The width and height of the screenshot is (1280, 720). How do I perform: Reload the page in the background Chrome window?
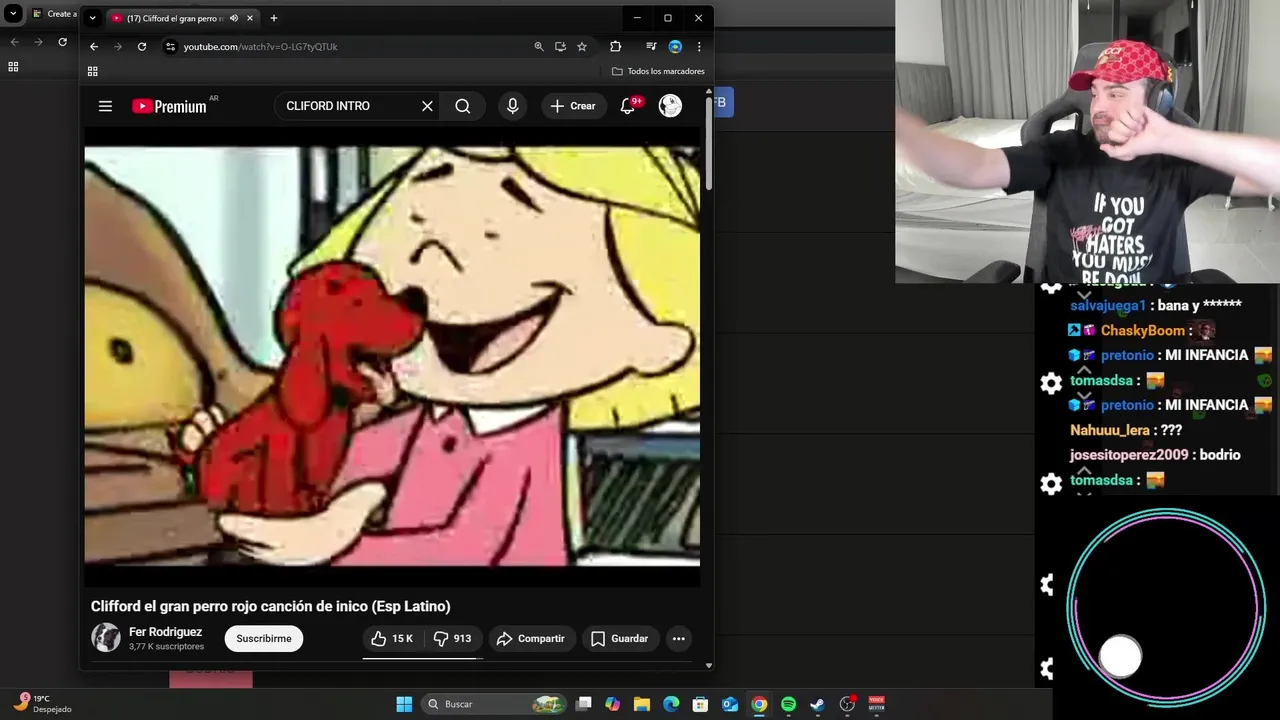pyautogui.click(x=62, y=42)
